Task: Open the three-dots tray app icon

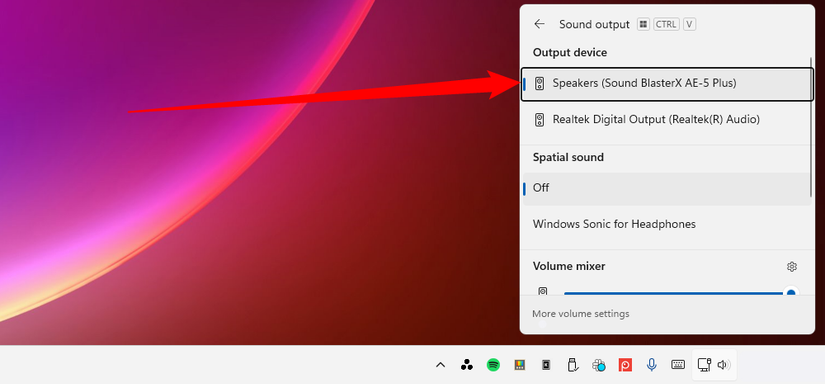Action: [x=467, y=365]
